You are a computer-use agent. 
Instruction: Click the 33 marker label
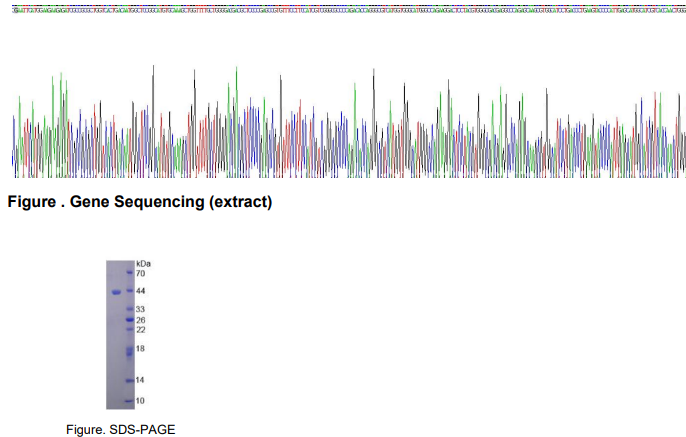click(x=141, y=309)
